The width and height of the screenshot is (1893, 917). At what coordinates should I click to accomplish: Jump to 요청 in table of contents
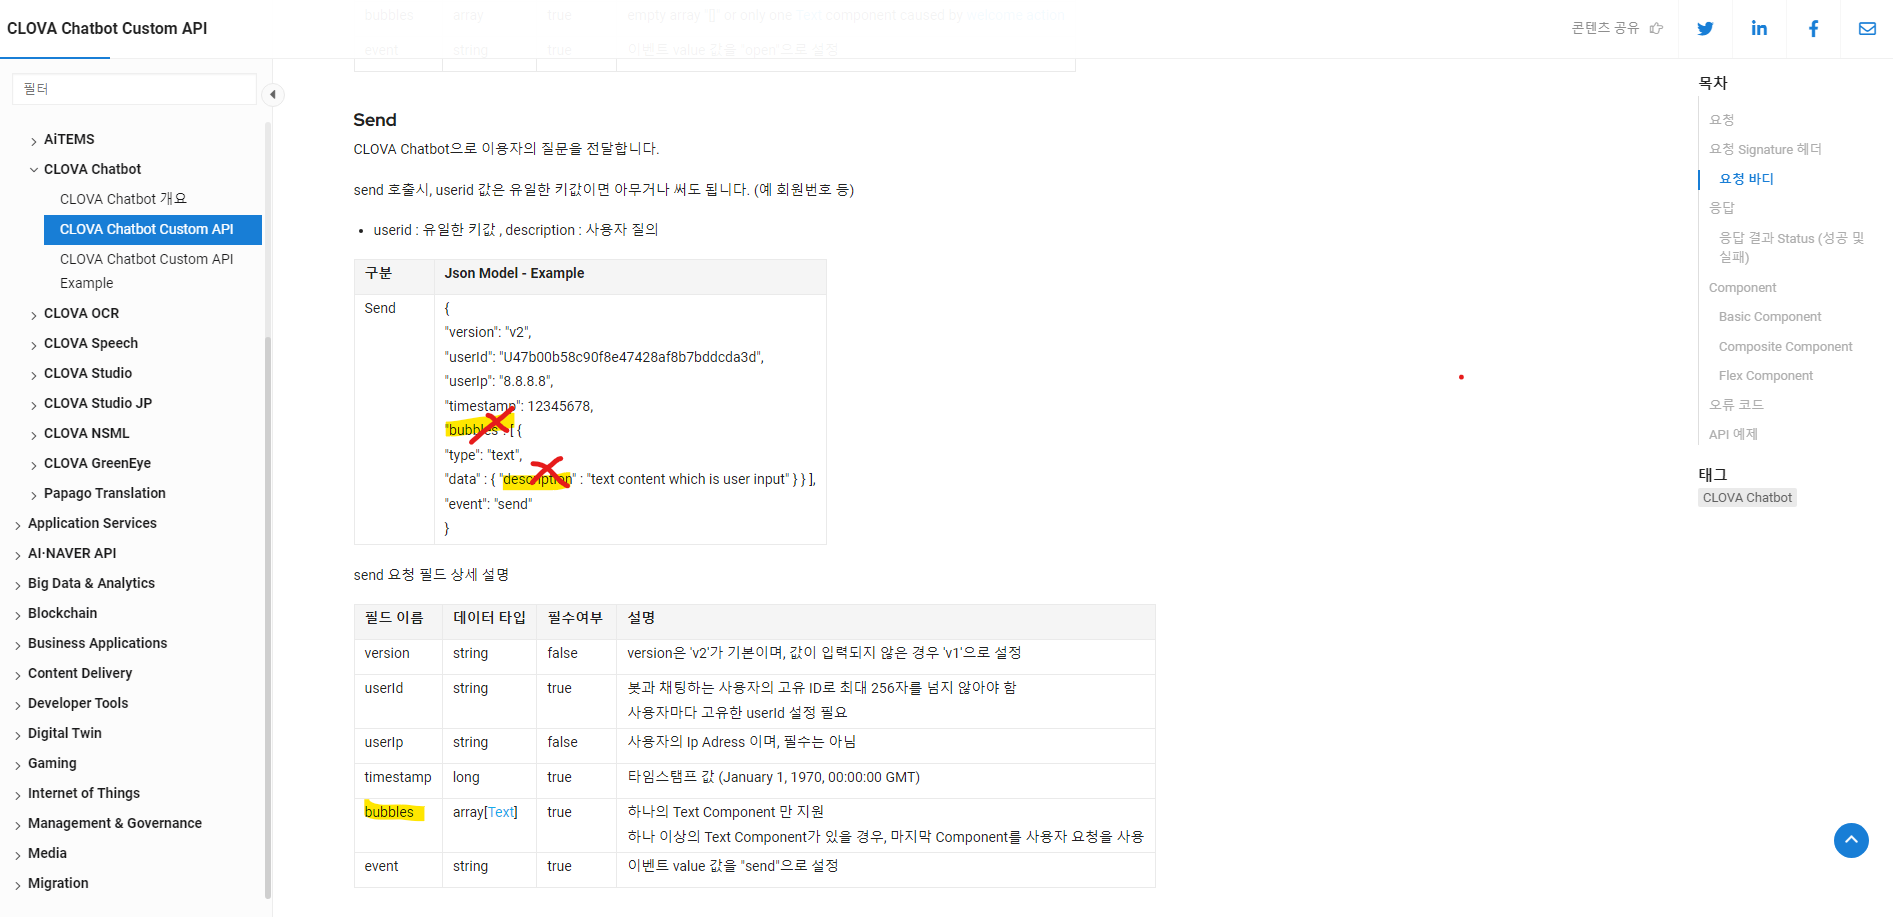pos(1721,120)
